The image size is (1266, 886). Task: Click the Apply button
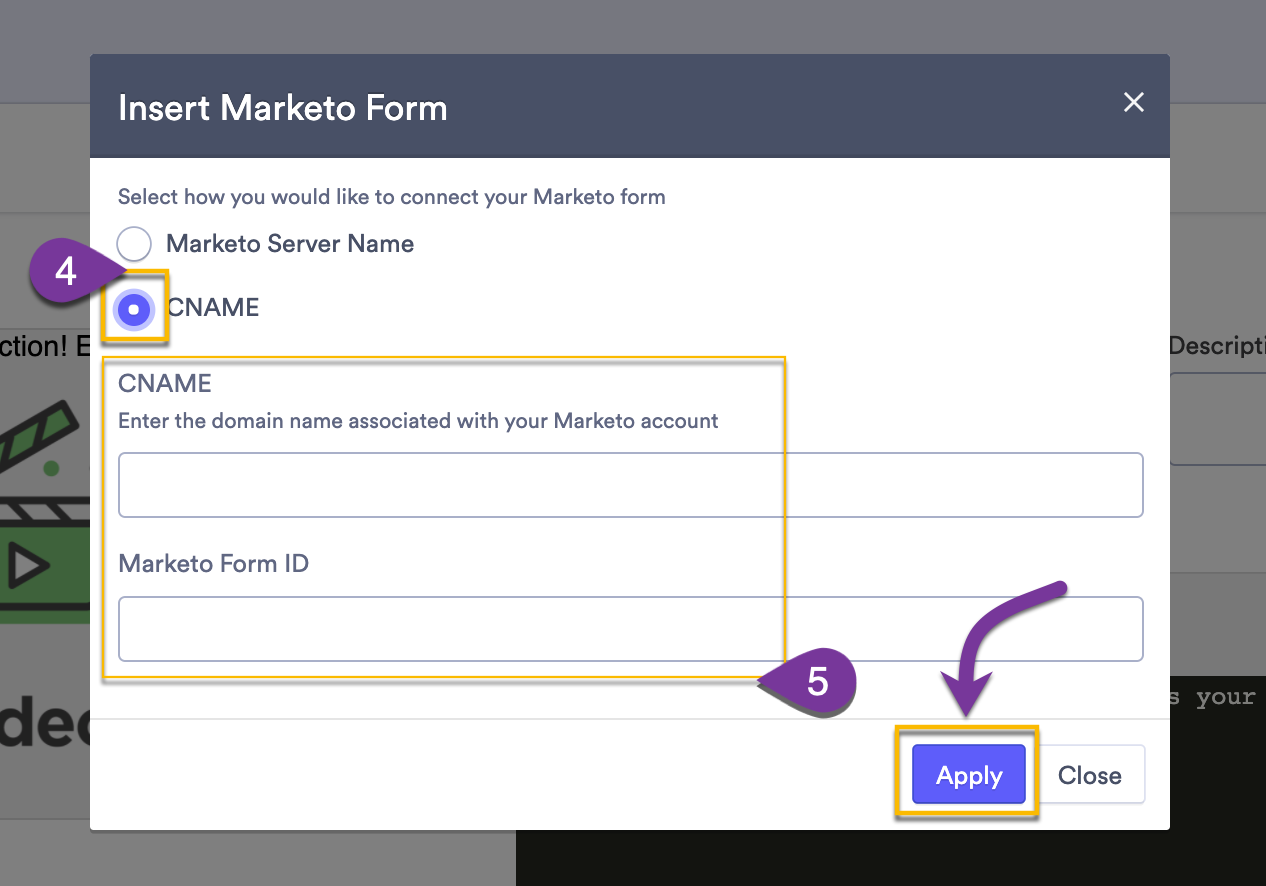click(969, 775)
